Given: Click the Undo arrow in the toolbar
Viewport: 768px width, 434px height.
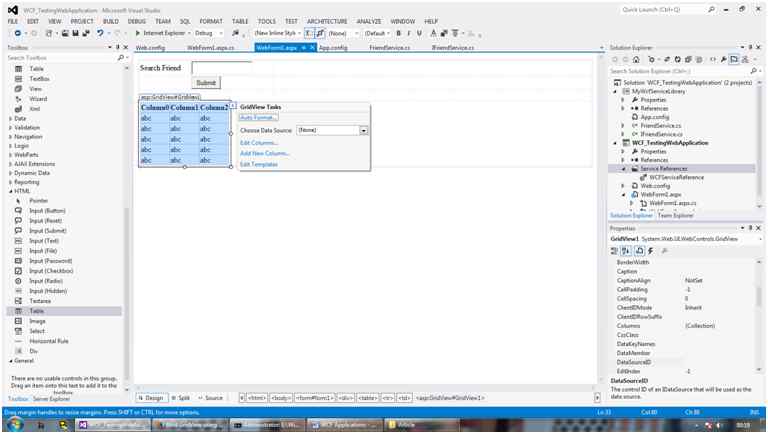Looking at the screenshot, I should (100, 33).
